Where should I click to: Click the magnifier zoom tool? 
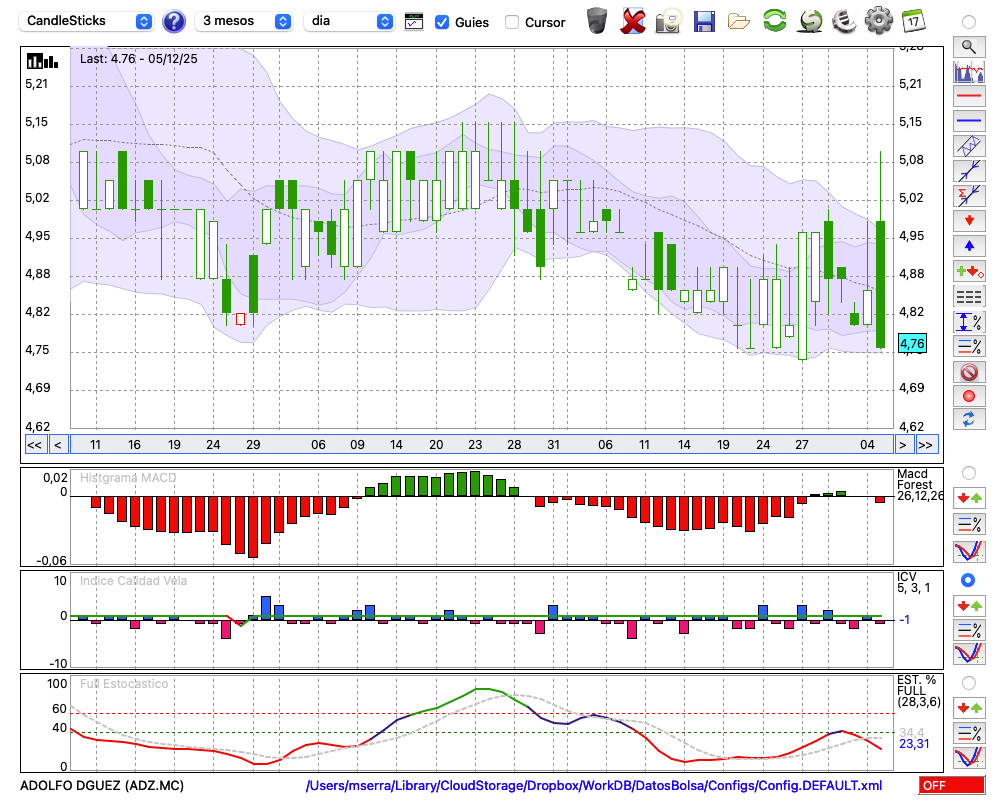[x=968, y=46]
